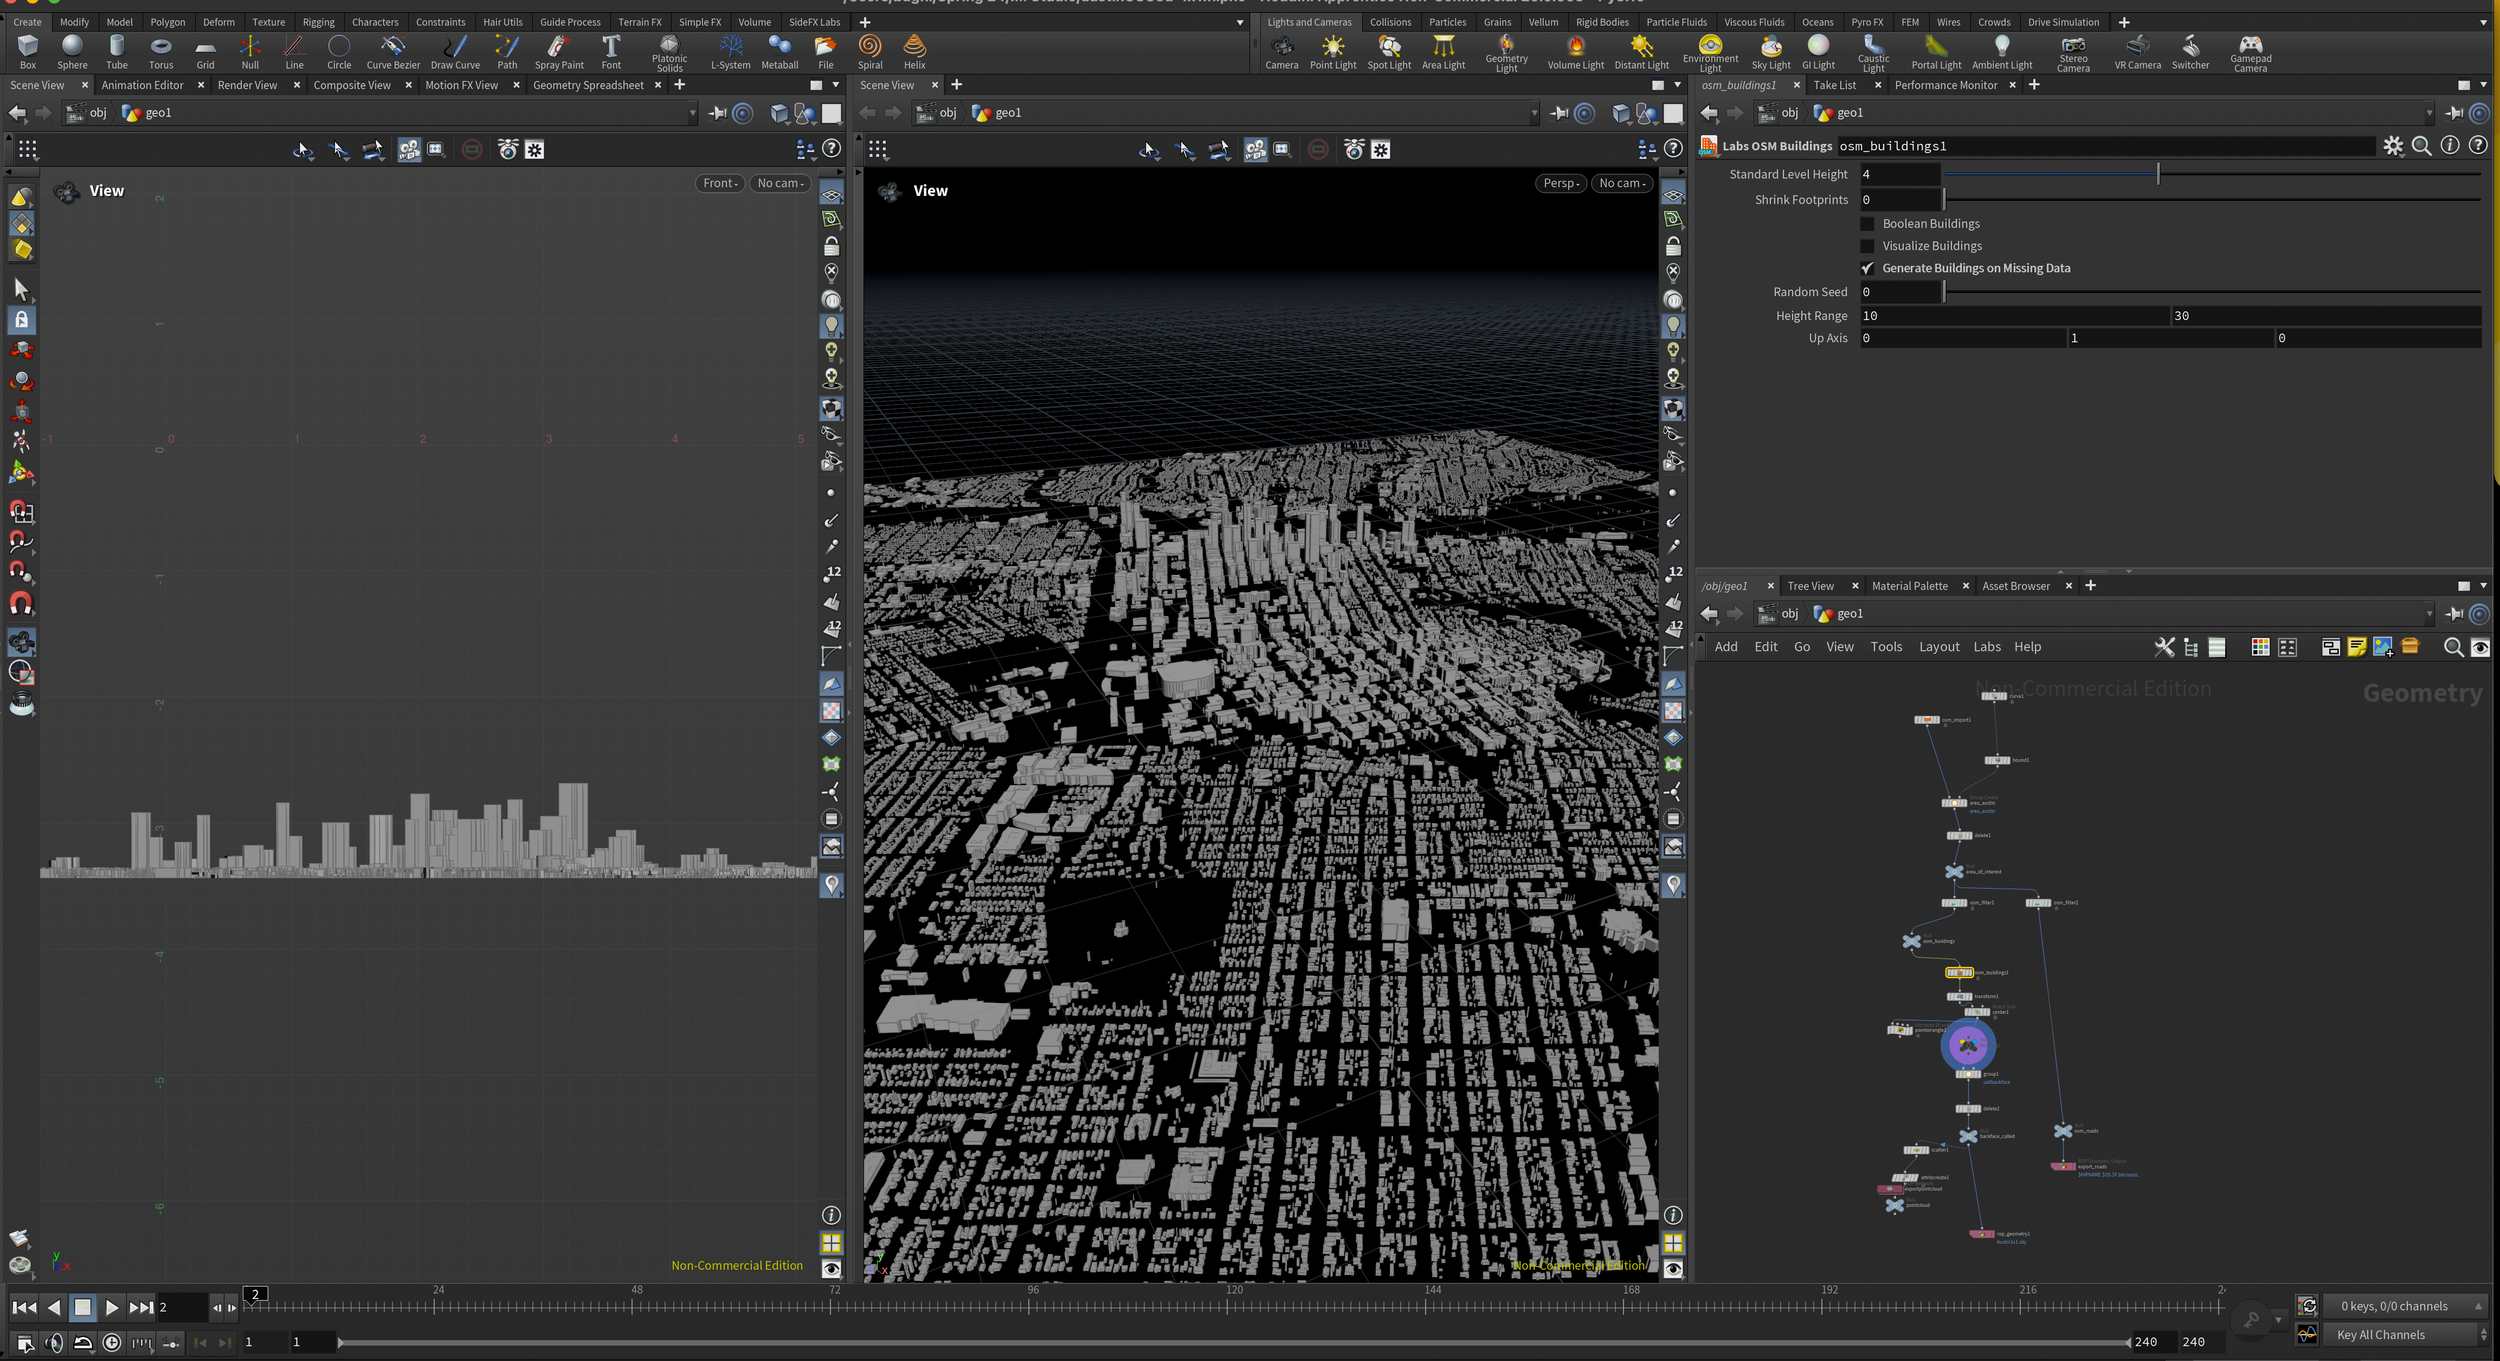Check the Visualize Buildings option
Image resolution: width=2500 pixels, height=1361 pixels.
(1866, 245)
